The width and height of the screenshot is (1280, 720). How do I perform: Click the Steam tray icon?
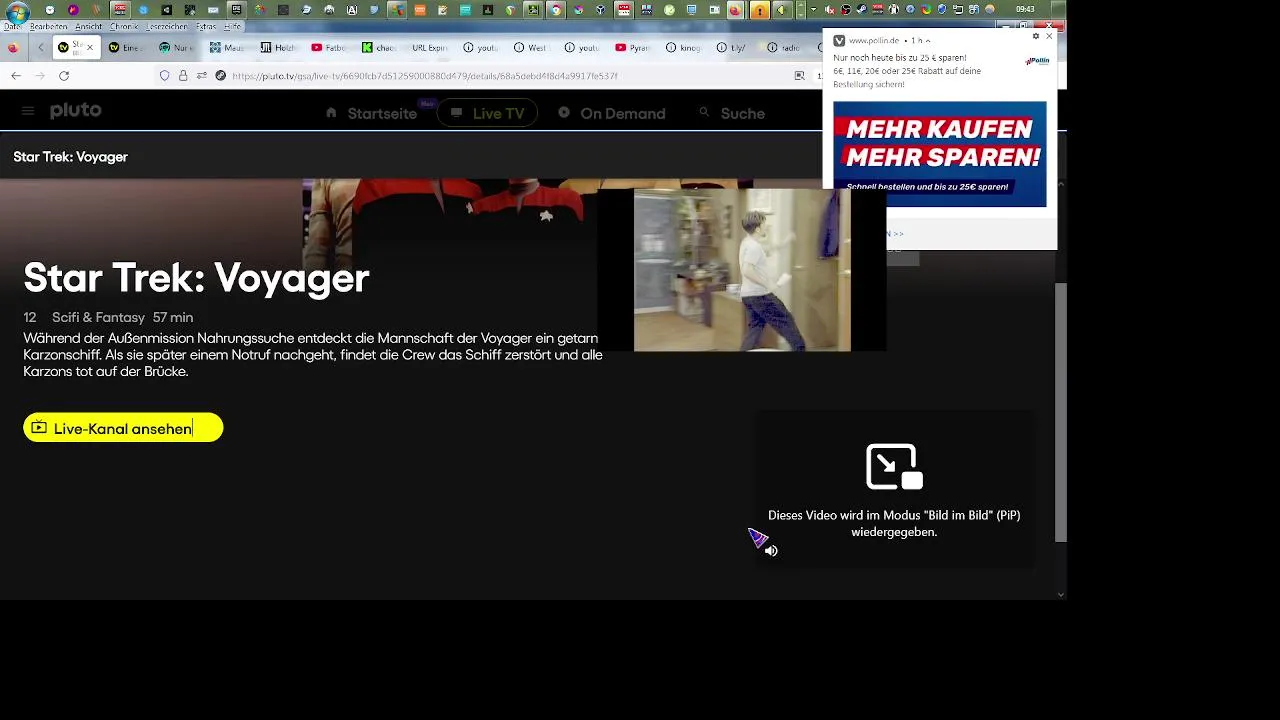click(862, 10)
